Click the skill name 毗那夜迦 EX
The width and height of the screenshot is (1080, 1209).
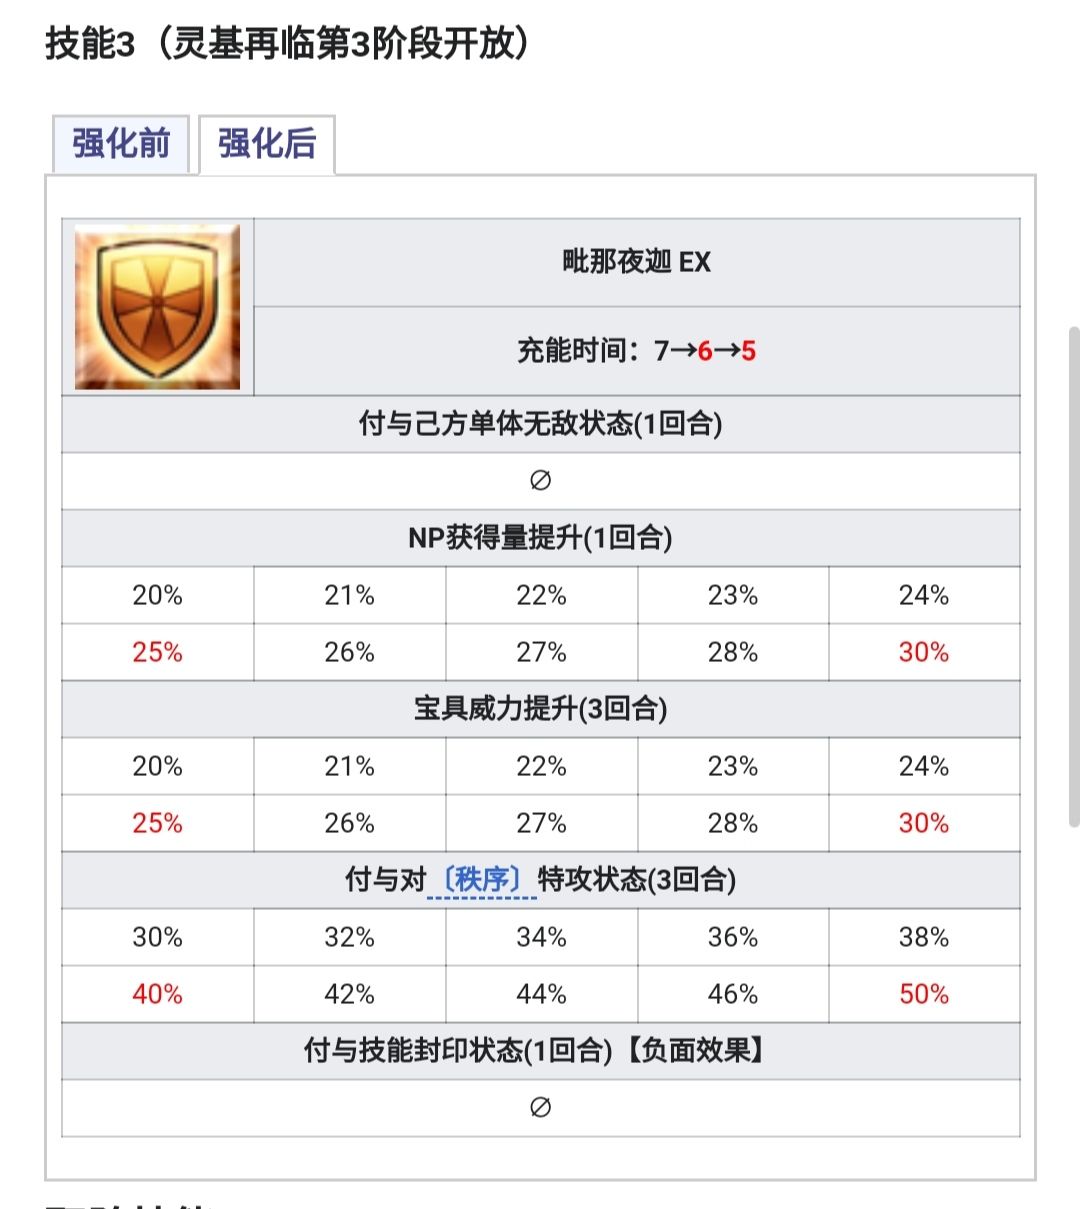(636, 262)
